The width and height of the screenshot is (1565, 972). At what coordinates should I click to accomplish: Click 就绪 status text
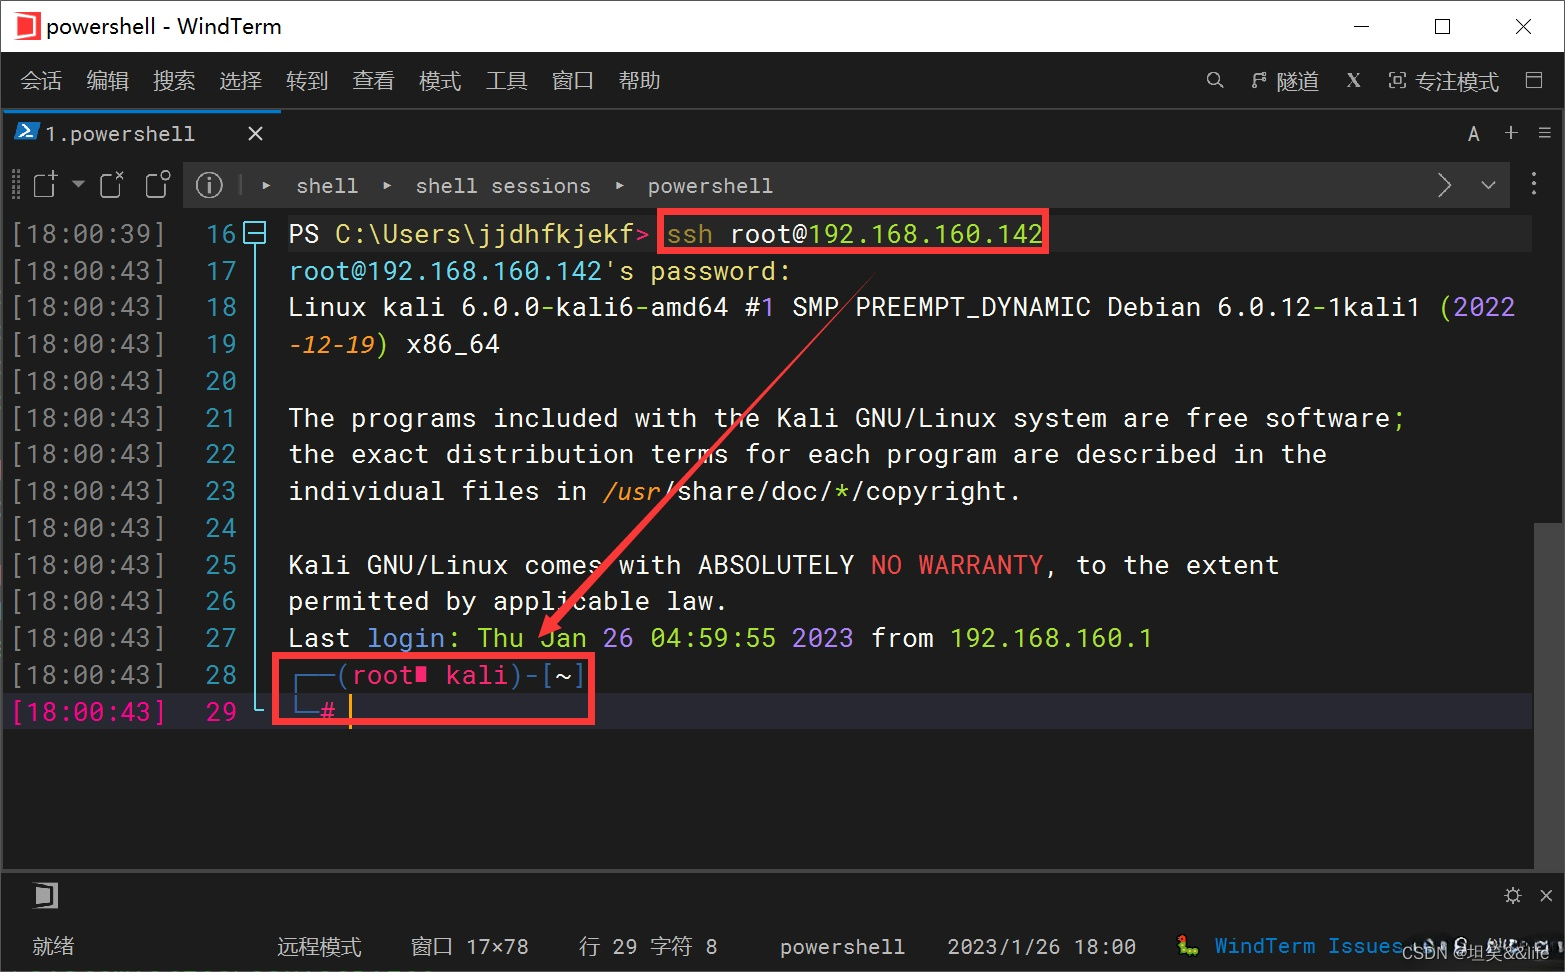tap(53, 946)
